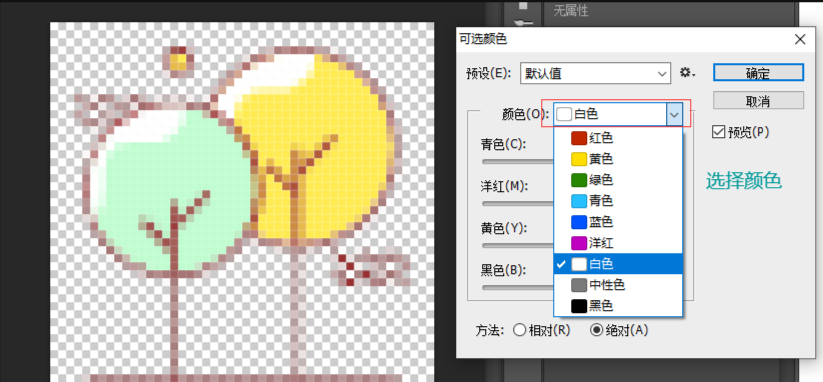Viewport: 823px width, 382px height.
Task: Choose 中性色 from the color list
Action: point(618,284)
